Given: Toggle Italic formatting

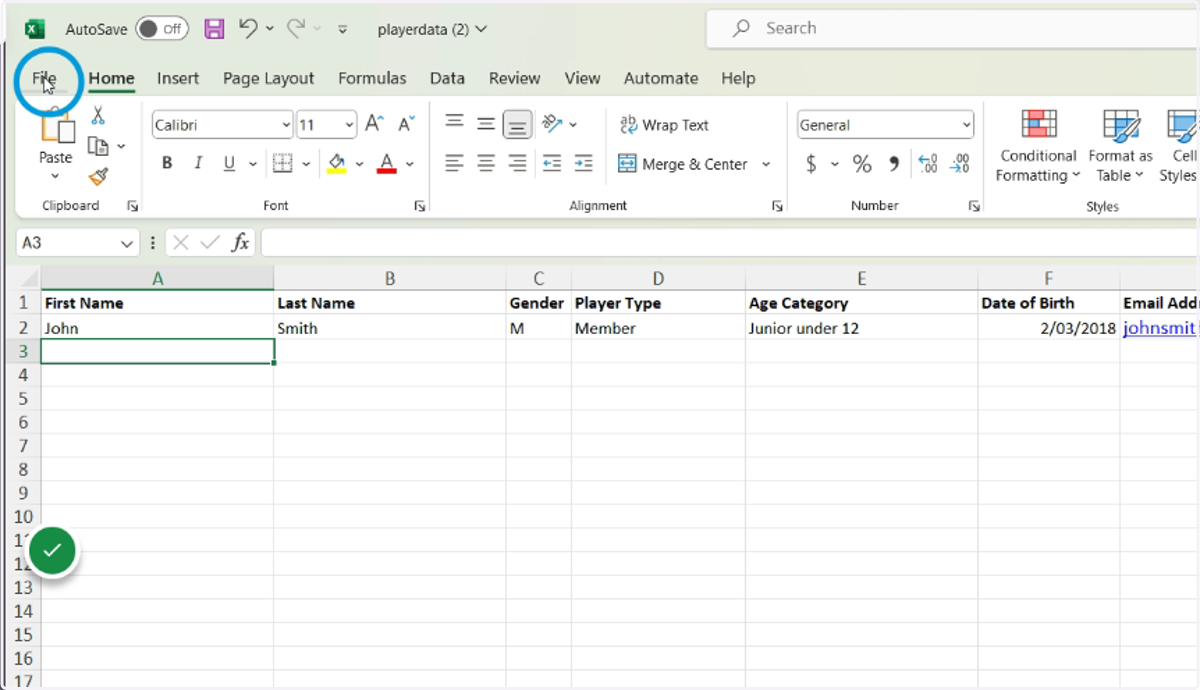Looking at the screenshot, I should (198, 164).
